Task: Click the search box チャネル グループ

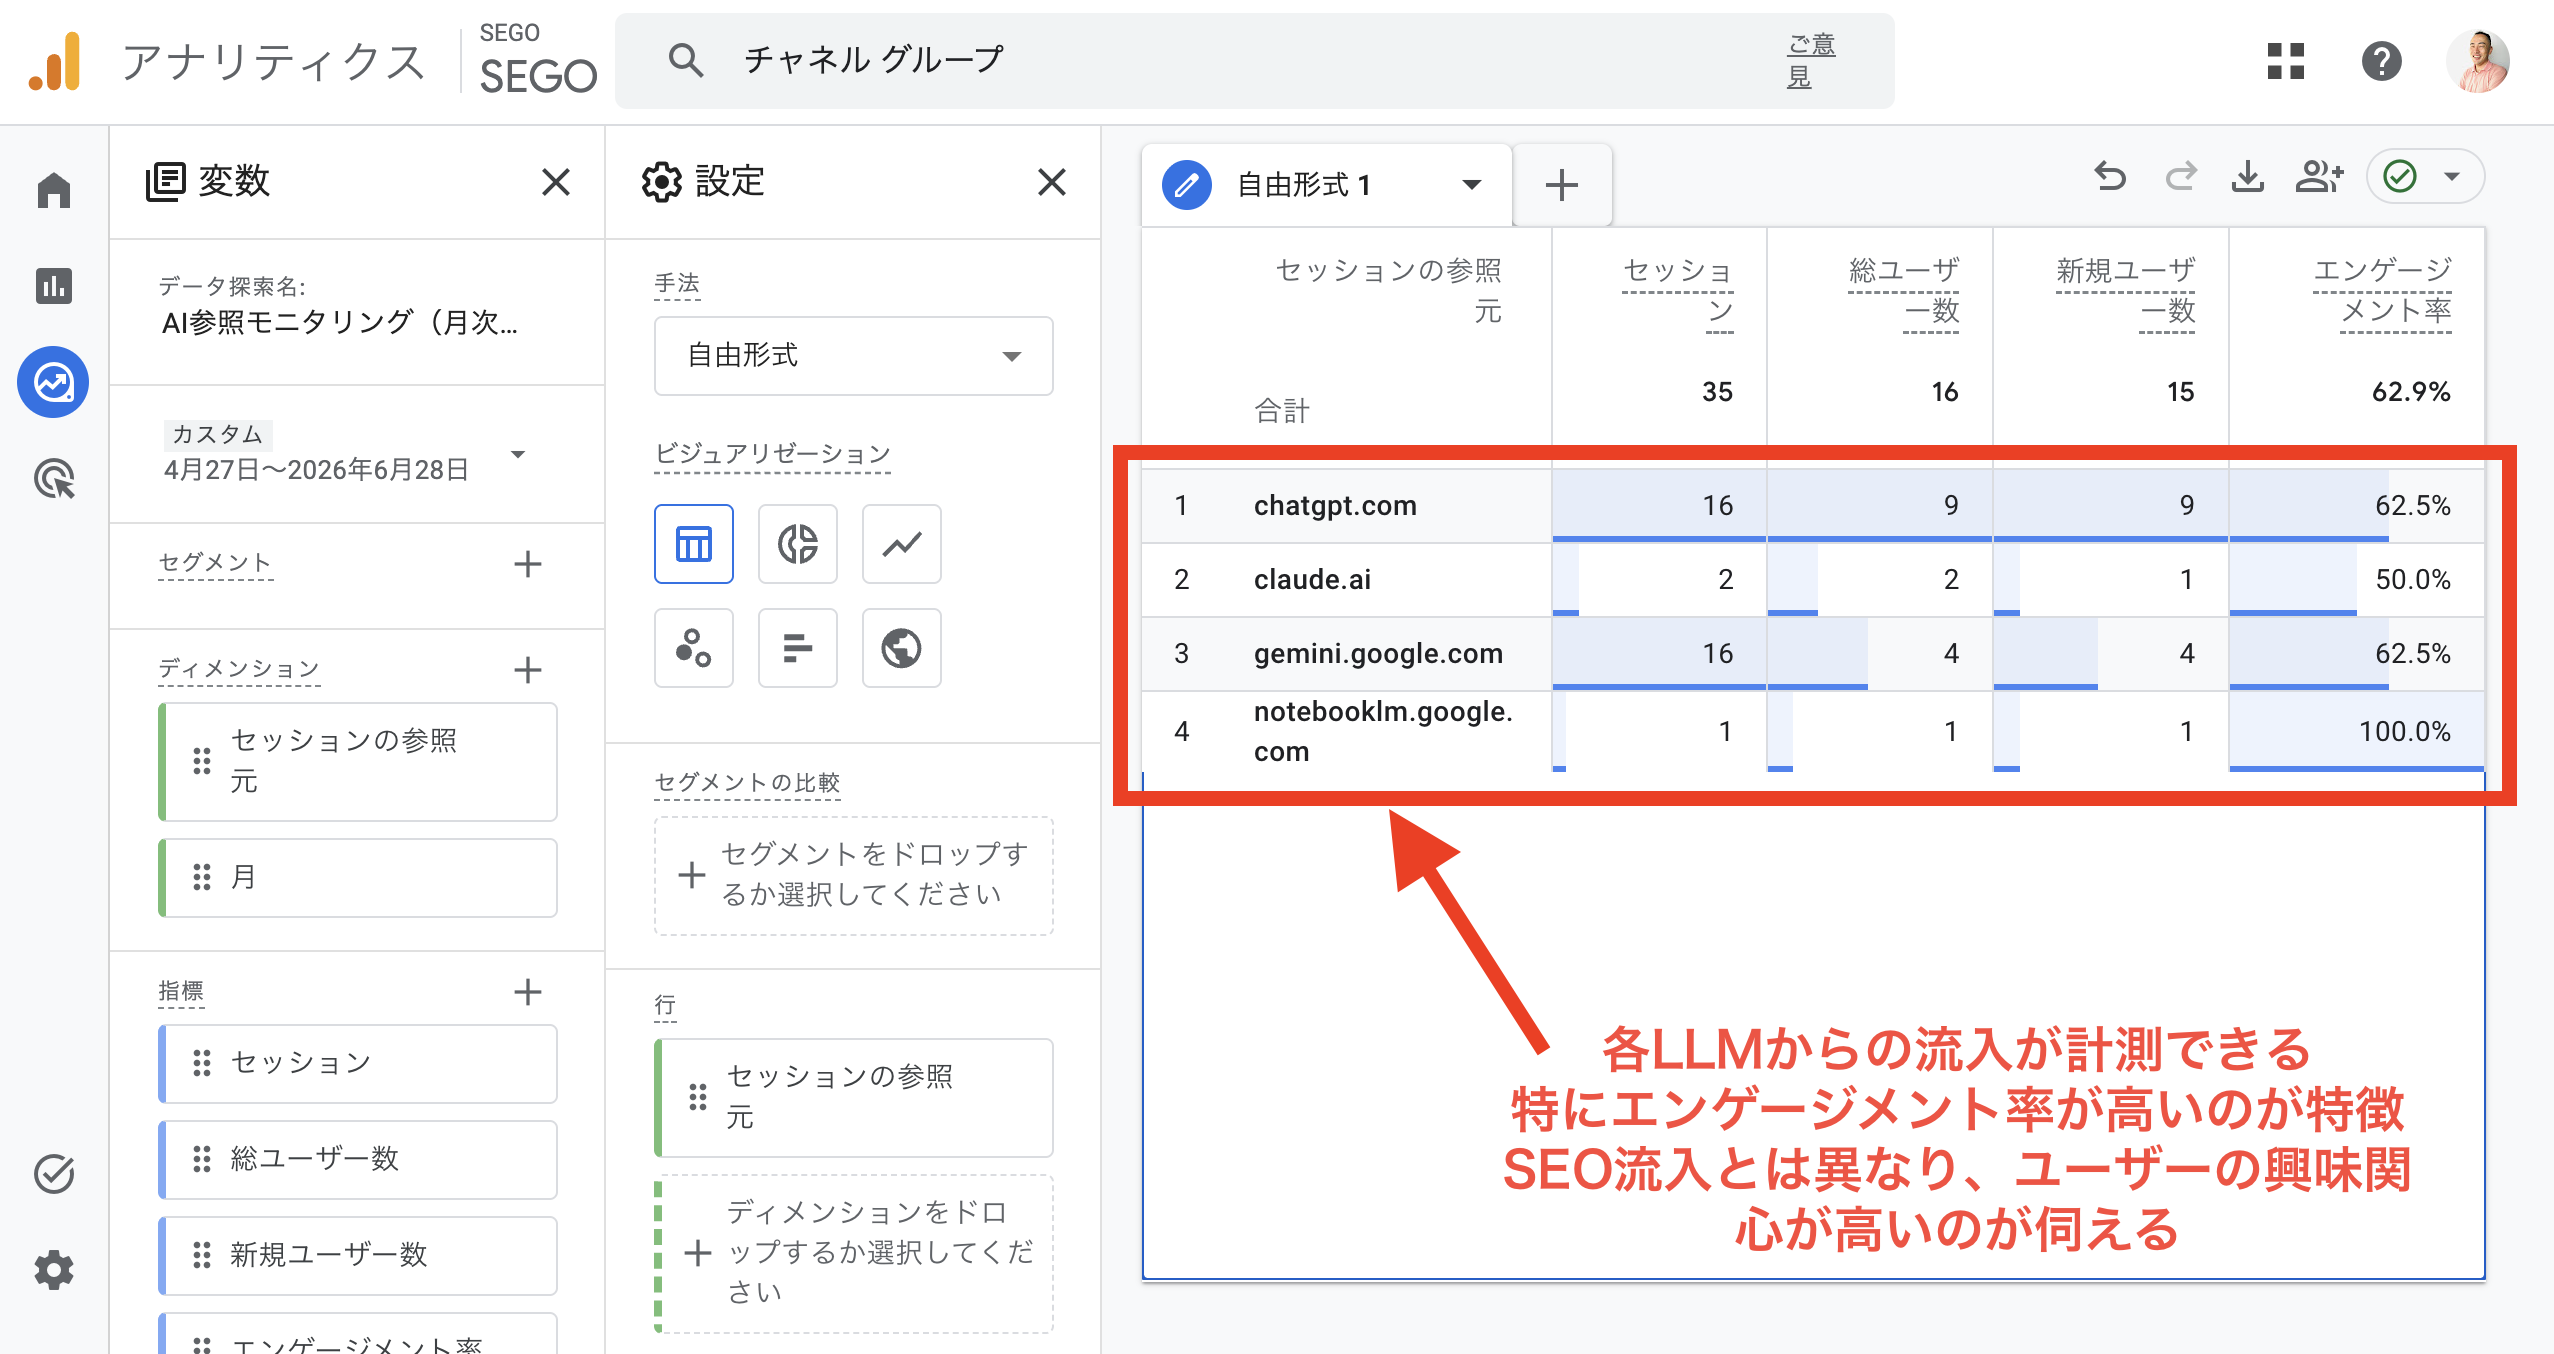Action: (x=1254, y=61)
